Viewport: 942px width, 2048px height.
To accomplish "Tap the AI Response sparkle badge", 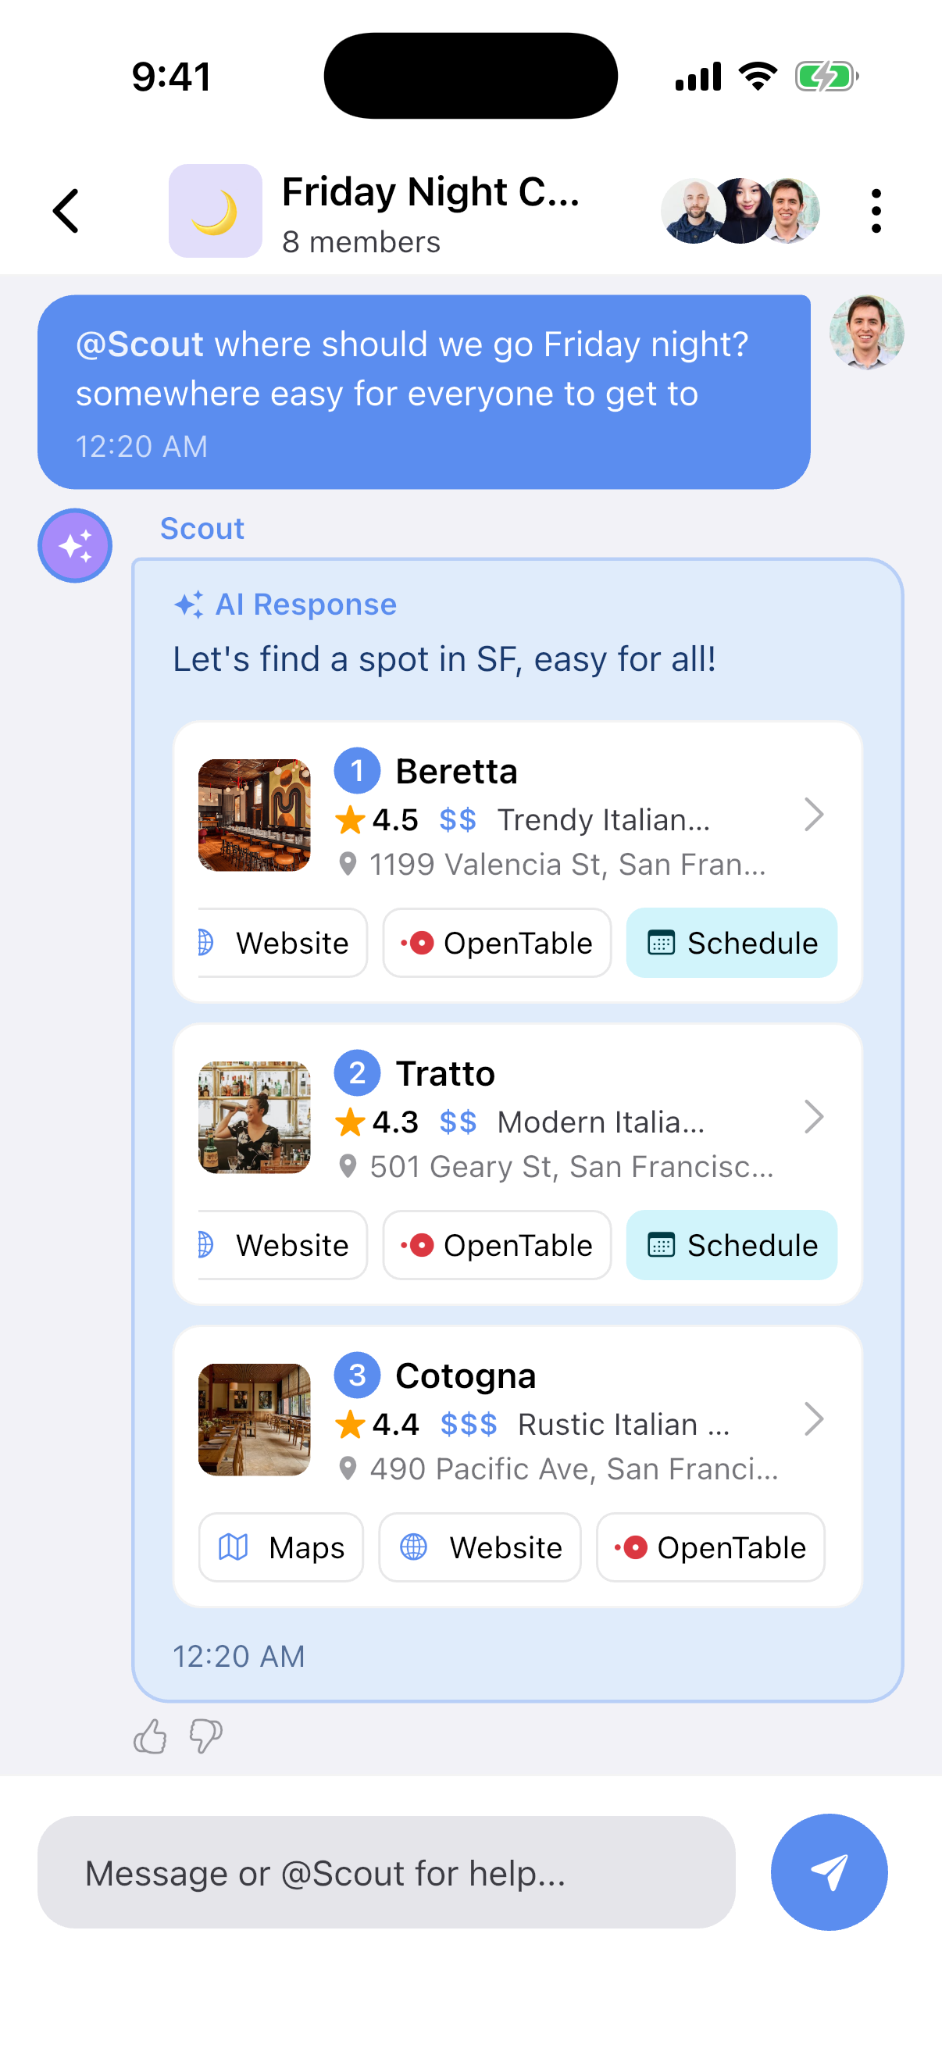I will click(188, 604).
